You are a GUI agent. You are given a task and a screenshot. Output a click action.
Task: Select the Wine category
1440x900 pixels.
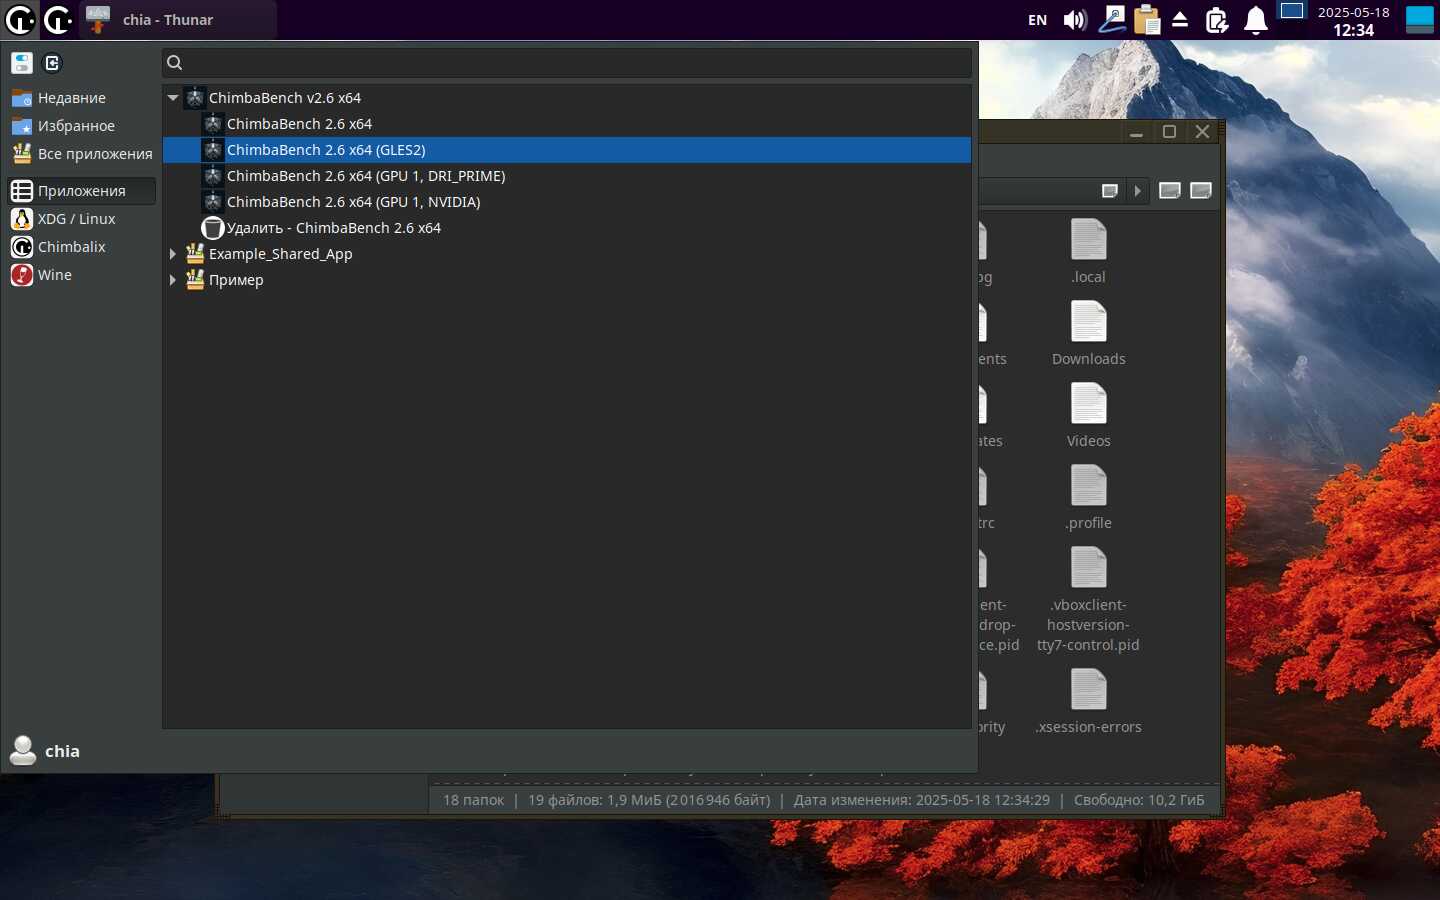(x=81, y=275)
